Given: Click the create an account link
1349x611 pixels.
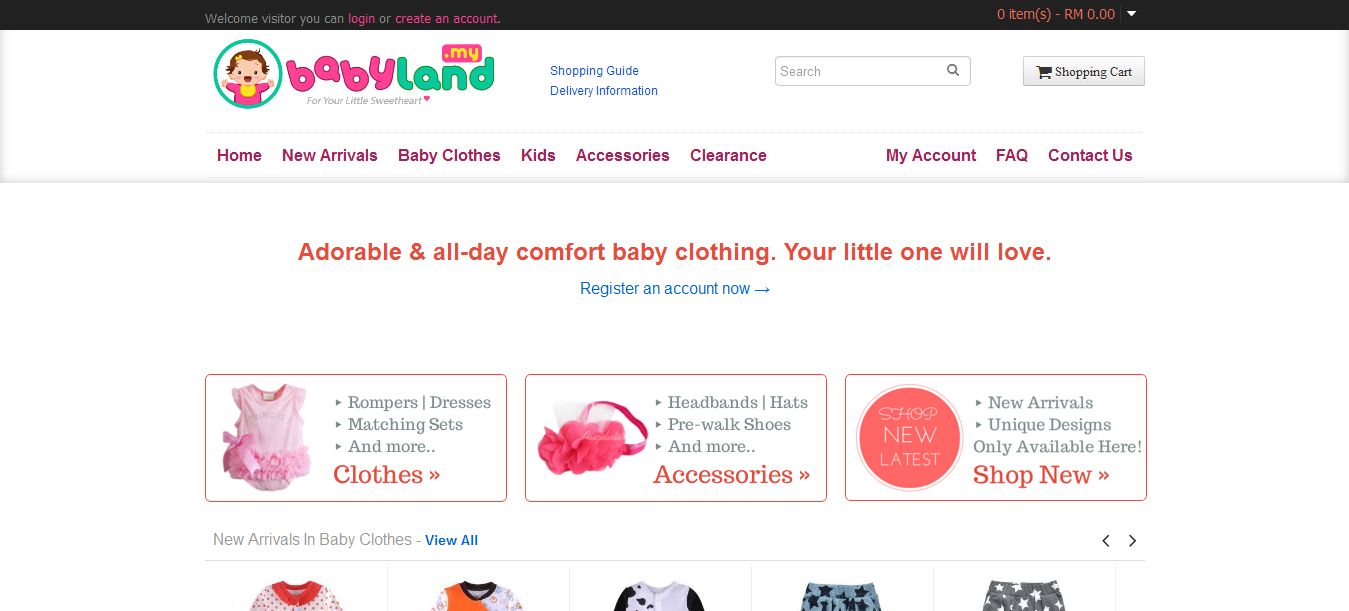Looking at the screenshot, I should tap(446, 19).
